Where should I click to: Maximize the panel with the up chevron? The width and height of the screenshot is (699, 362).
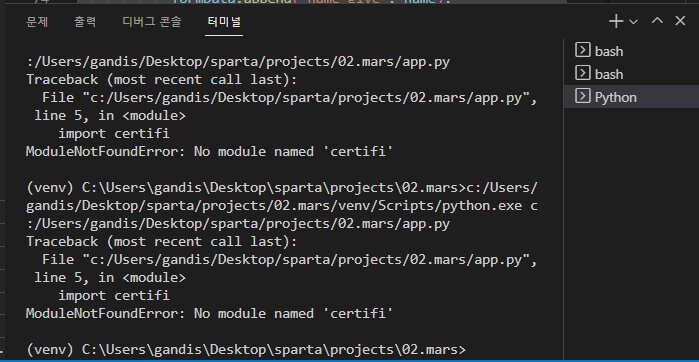click(657, 21)
